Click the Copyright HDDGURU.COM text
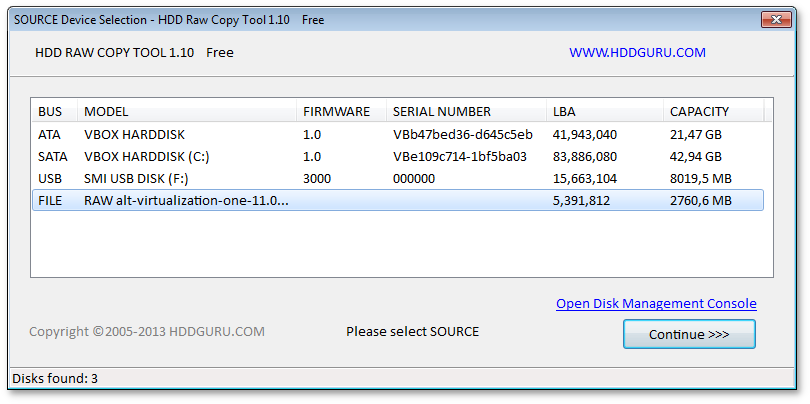This screenshot has height=404, width=810. [146, 331]
